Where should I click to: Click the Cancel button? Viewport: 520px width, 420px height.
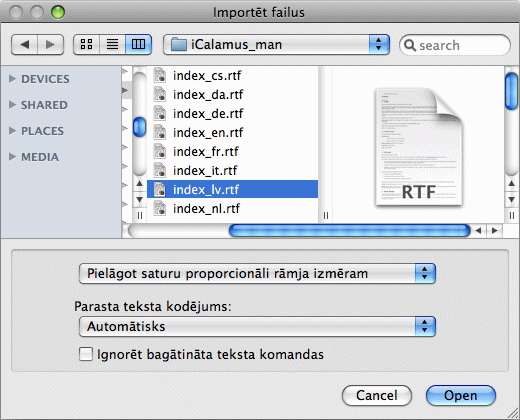[x=377, y=395]
